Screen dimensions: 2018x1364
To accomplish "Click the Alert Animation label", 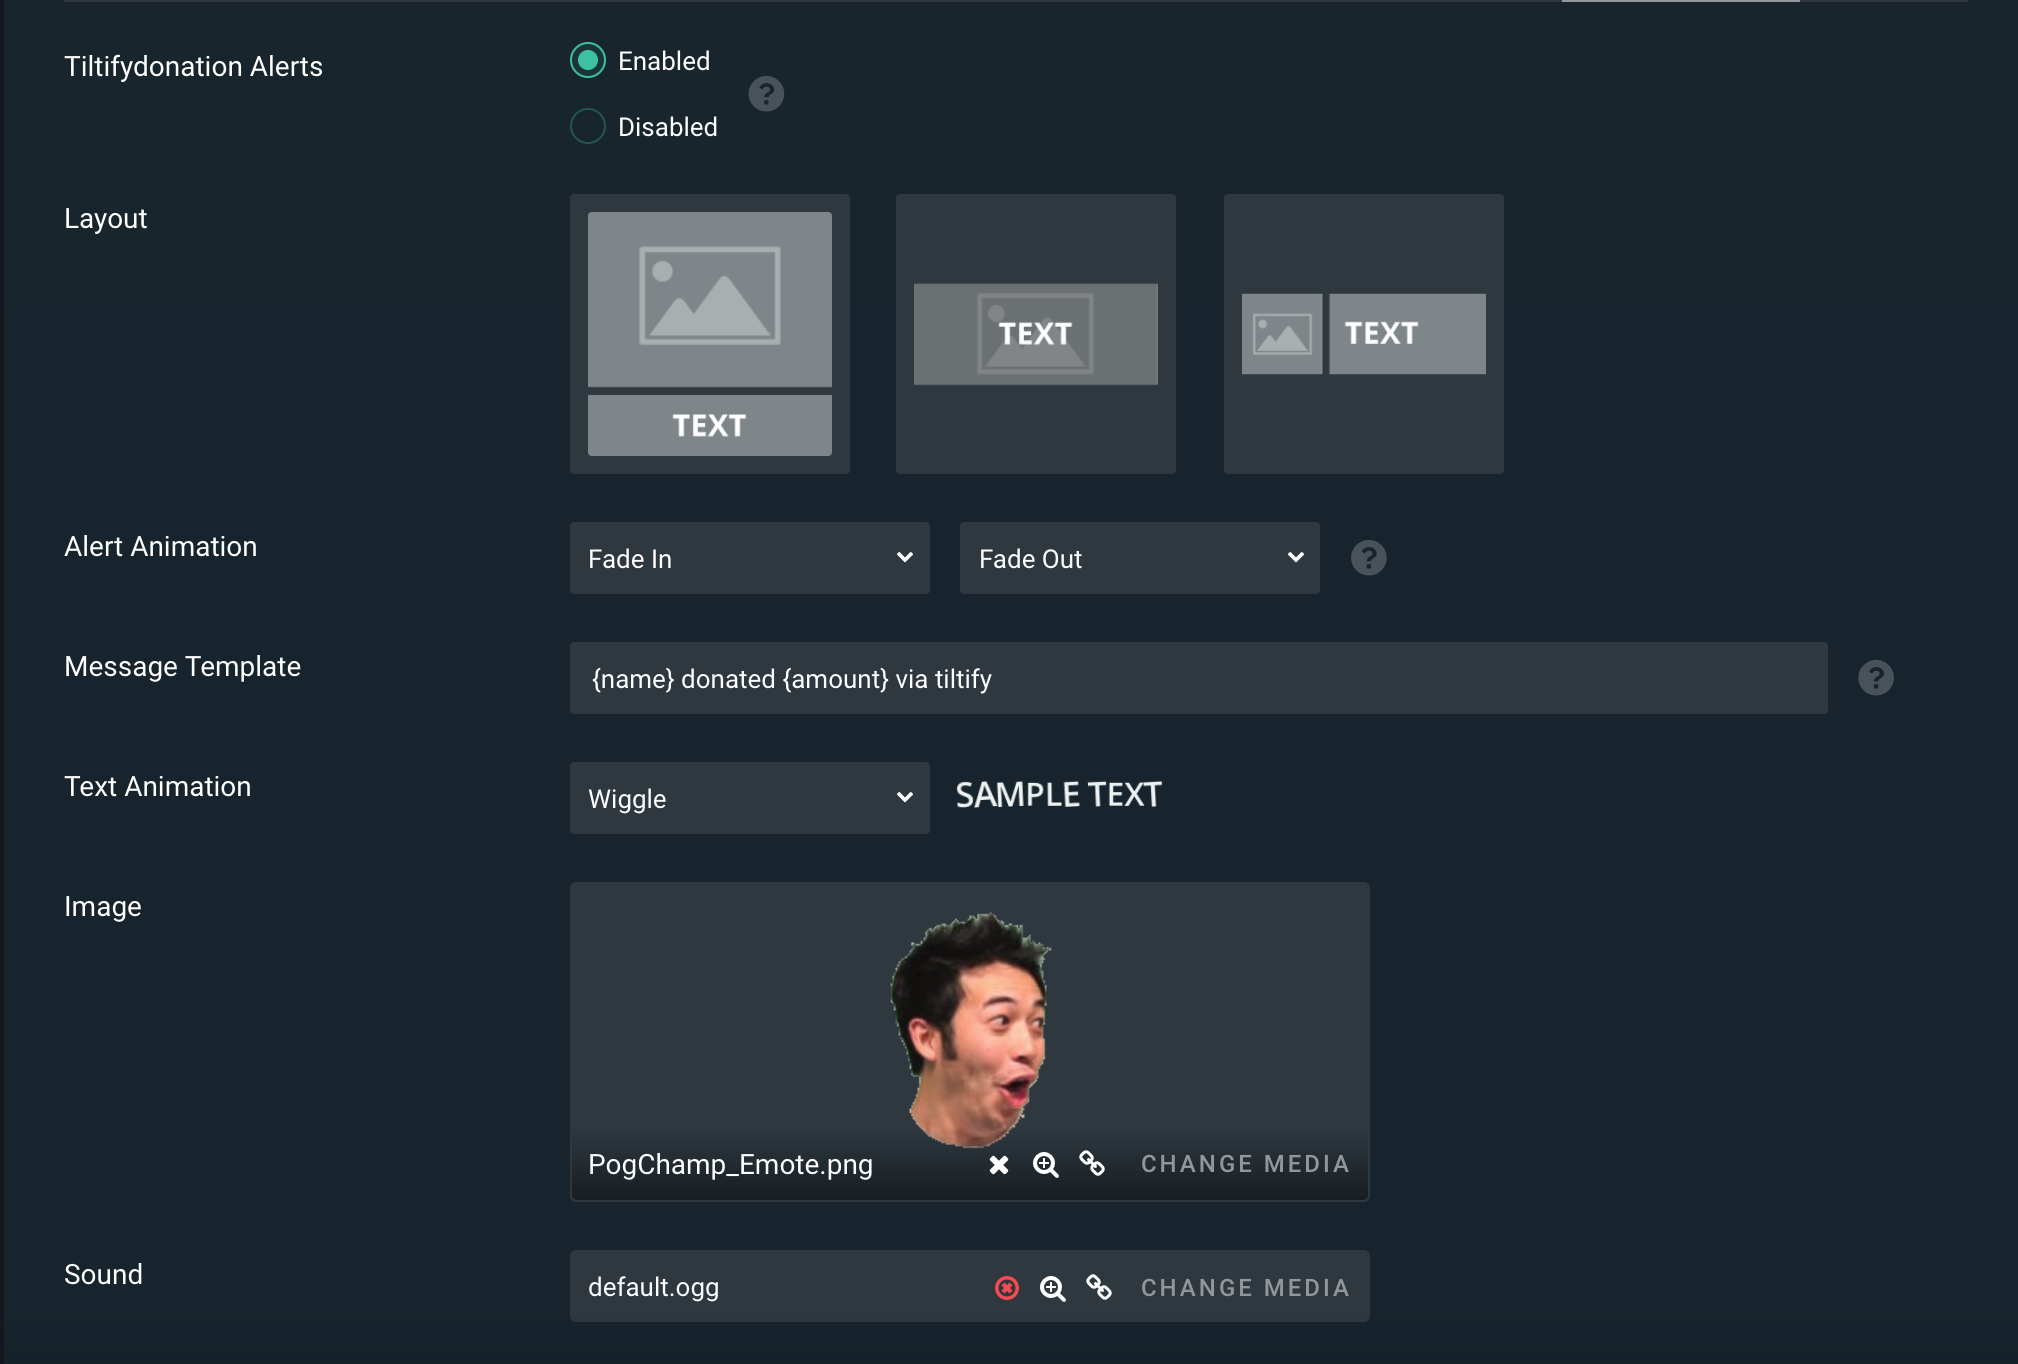I will click(x=160, y=547).
